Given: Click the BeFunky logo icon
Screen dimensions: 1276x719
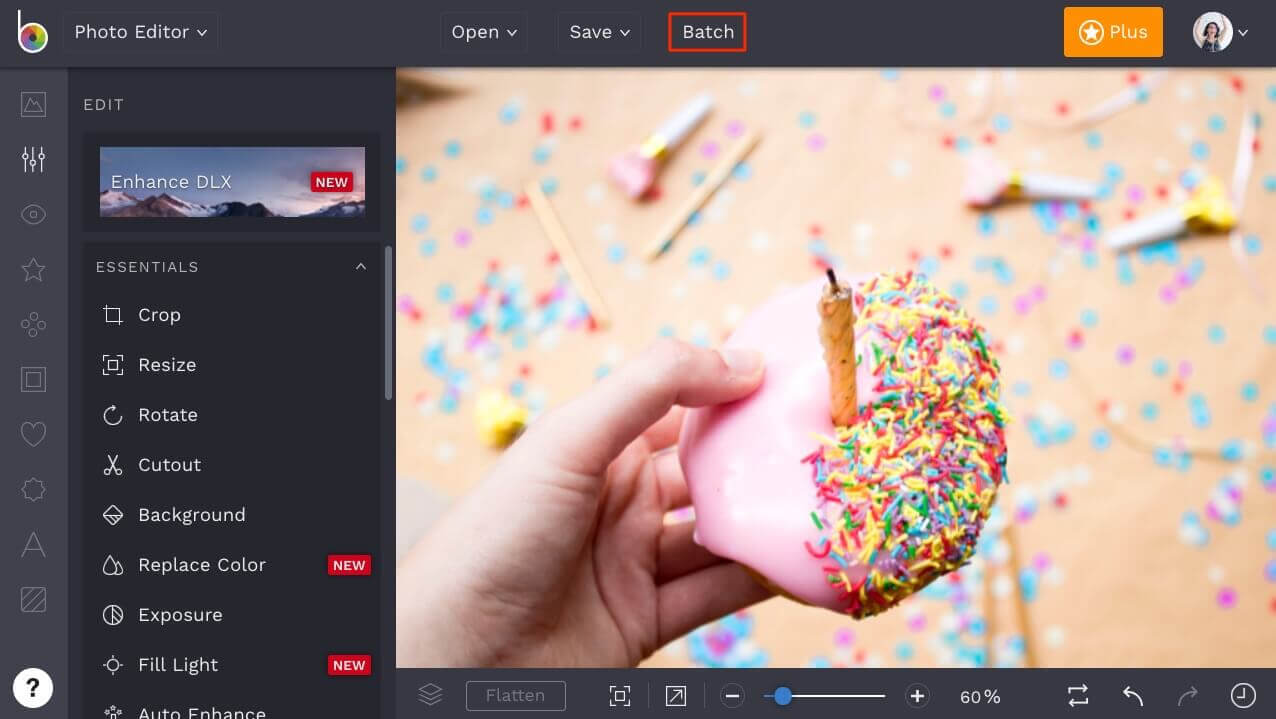Looking at the screenshot, I should [x=32, y=32].
